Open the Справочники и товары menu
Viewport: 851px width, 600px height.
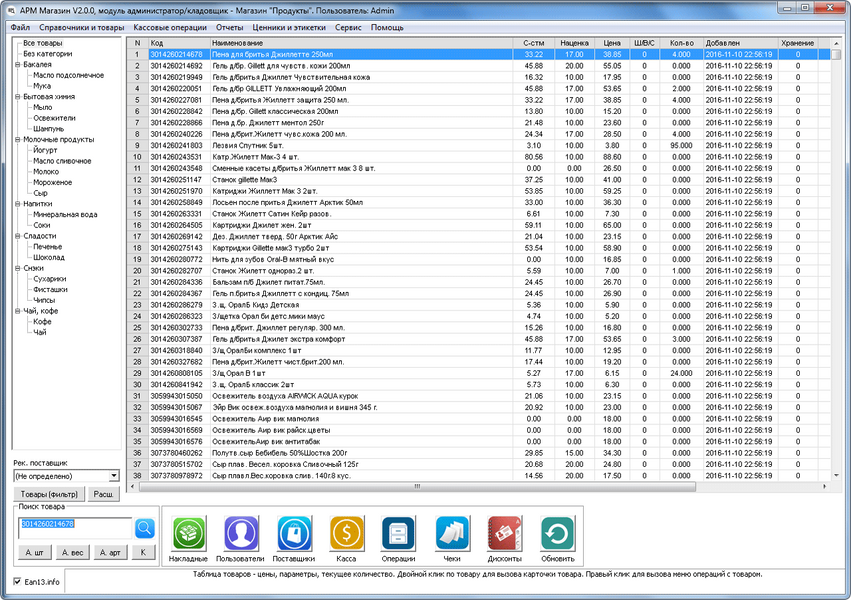coord(81,27)
